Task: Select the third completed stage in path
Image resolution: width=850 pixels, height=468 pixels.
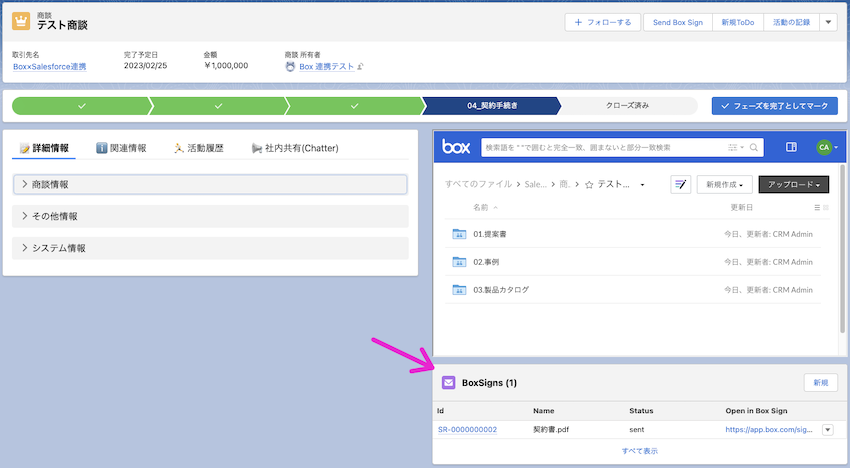Action: pos(355,106)
